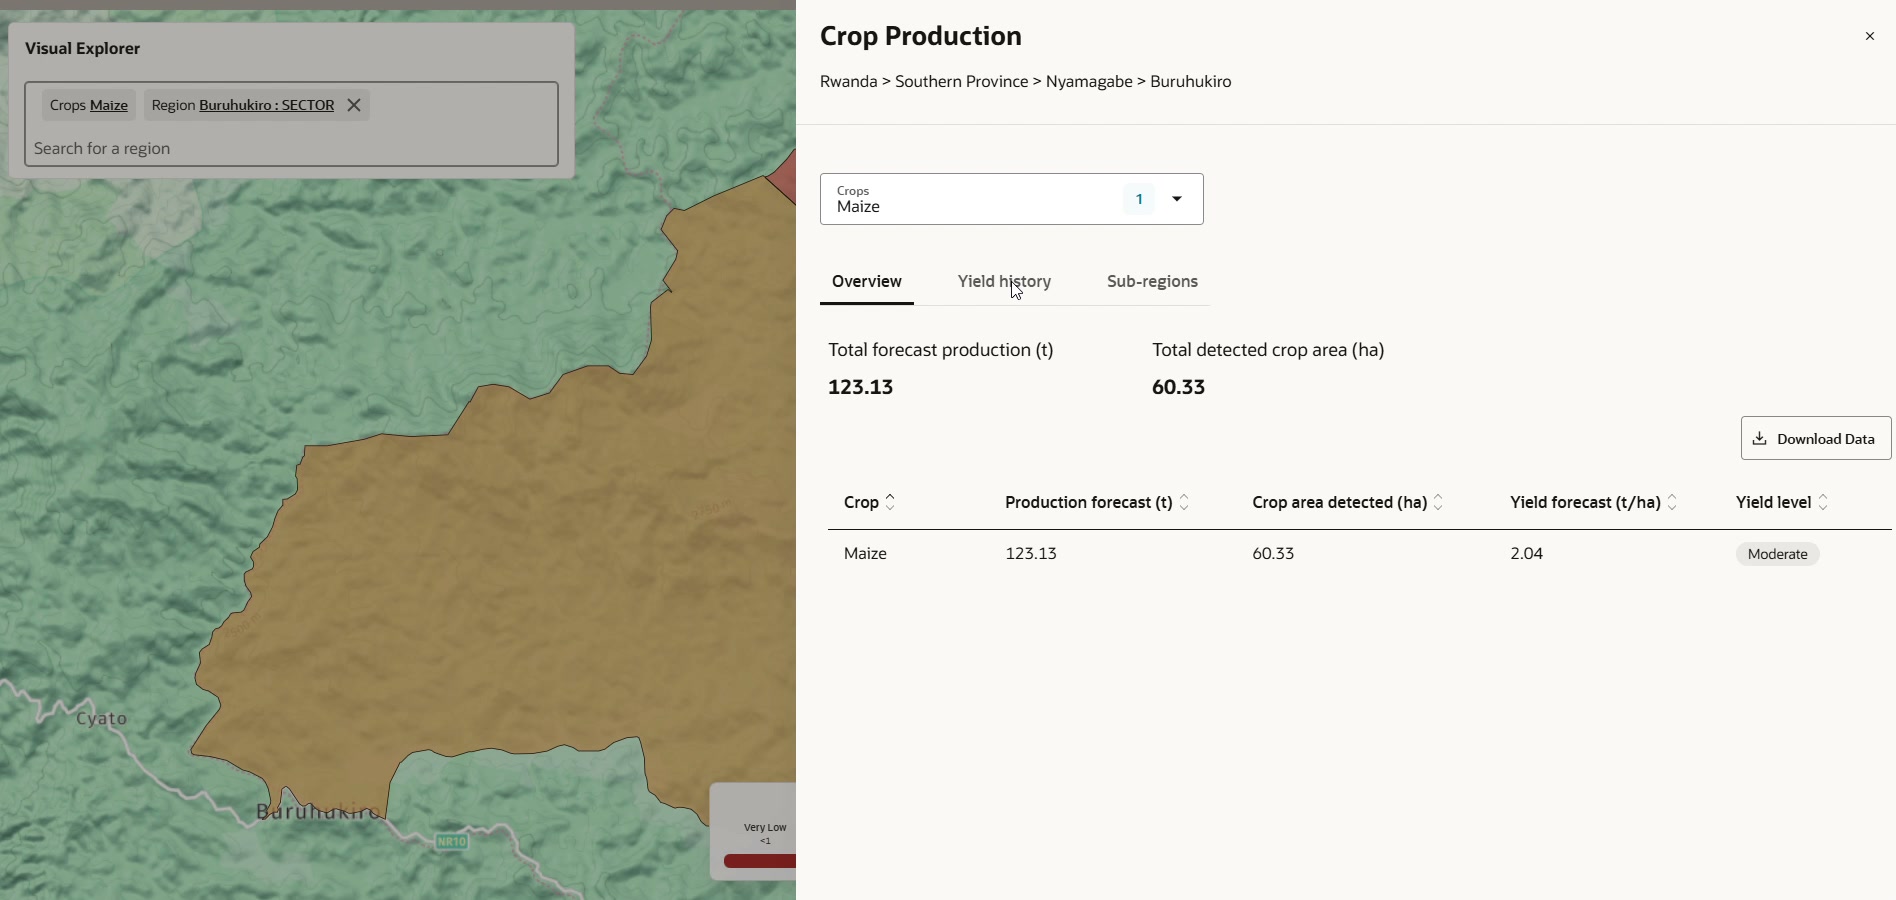Click the Buruhukiro label on the map
The height and width of the screenshot is (900, 1896).
[x=317, y=812]
